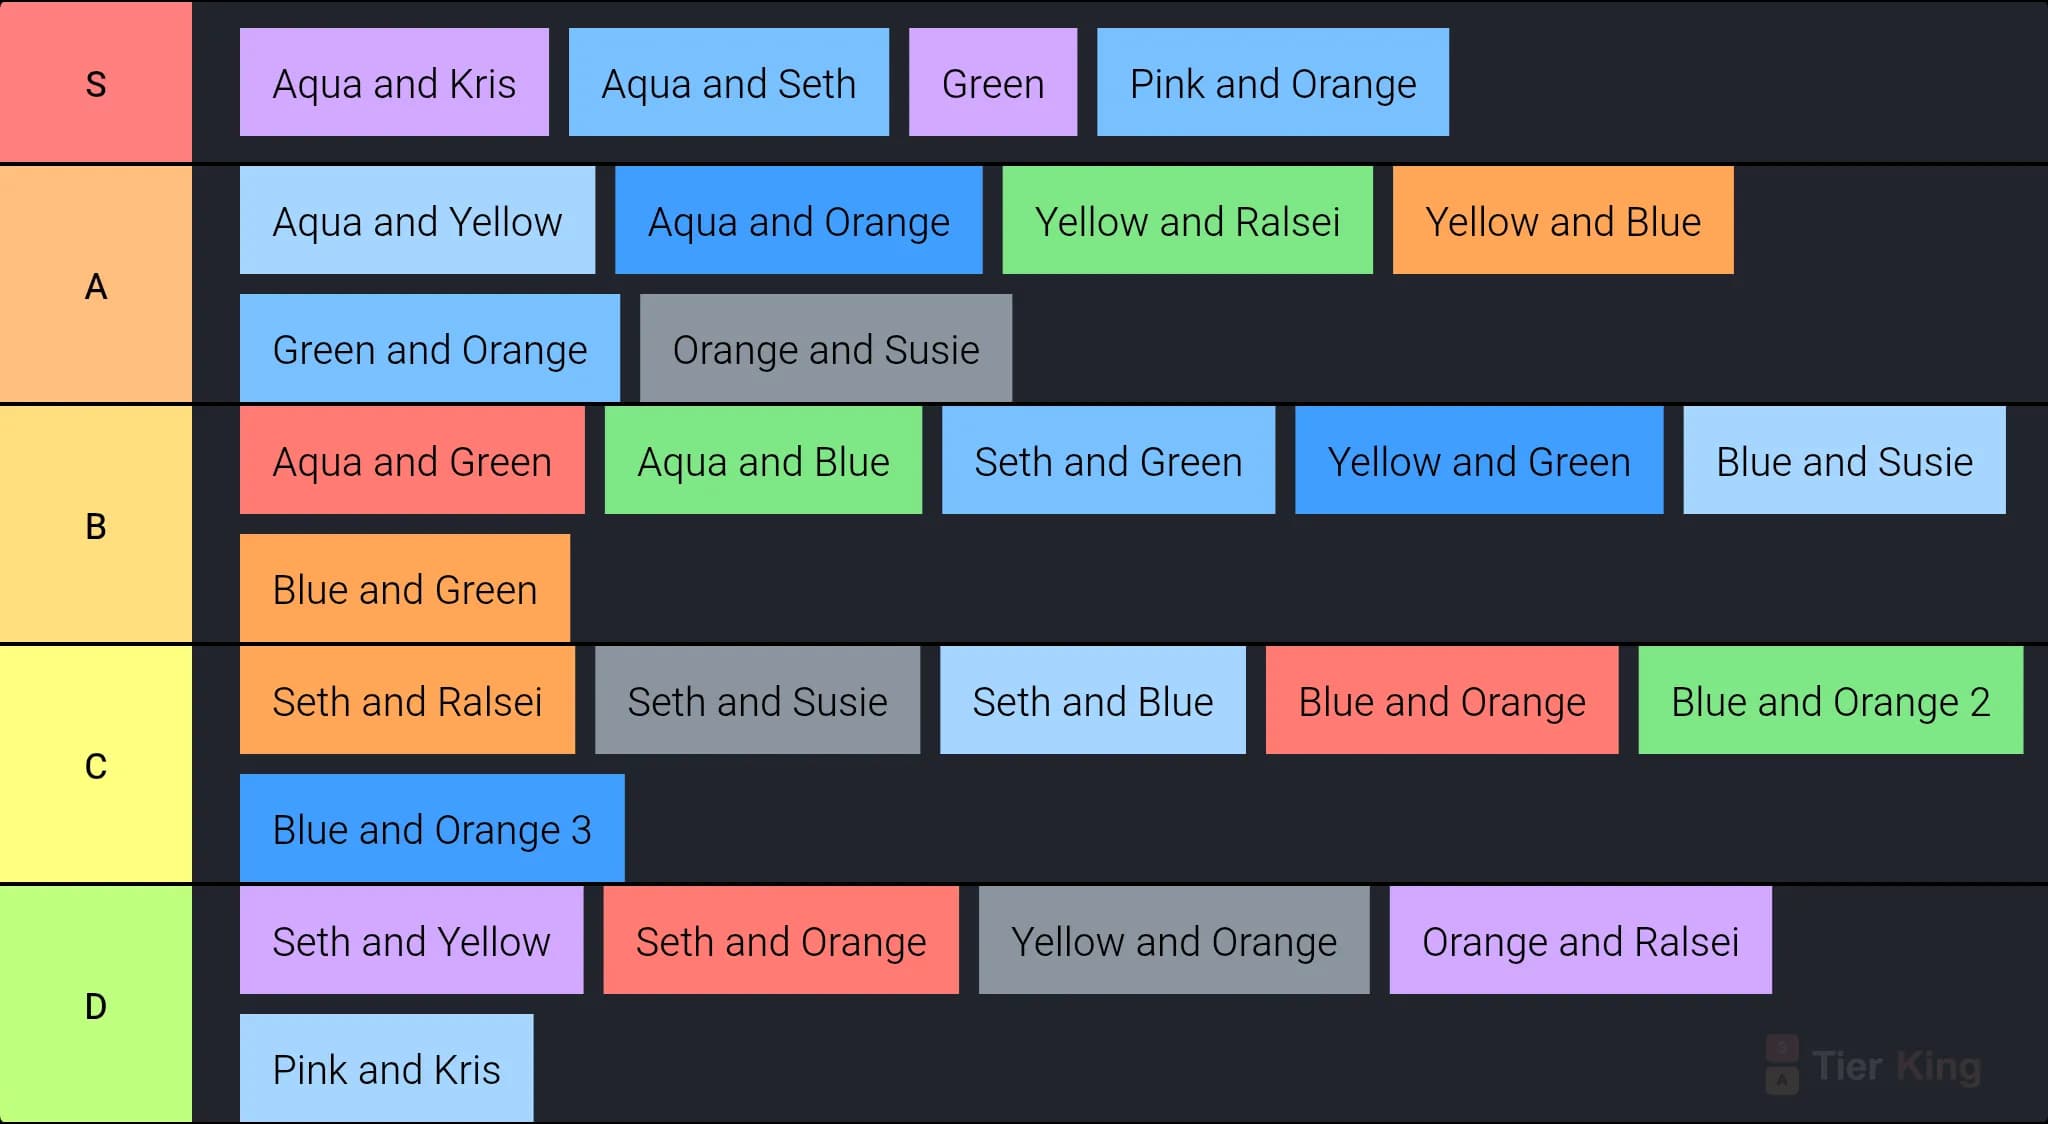Screen dimensions: 2048x1124
Task: Click the Blue and Orange 3 item
Action: coord(432,828)
